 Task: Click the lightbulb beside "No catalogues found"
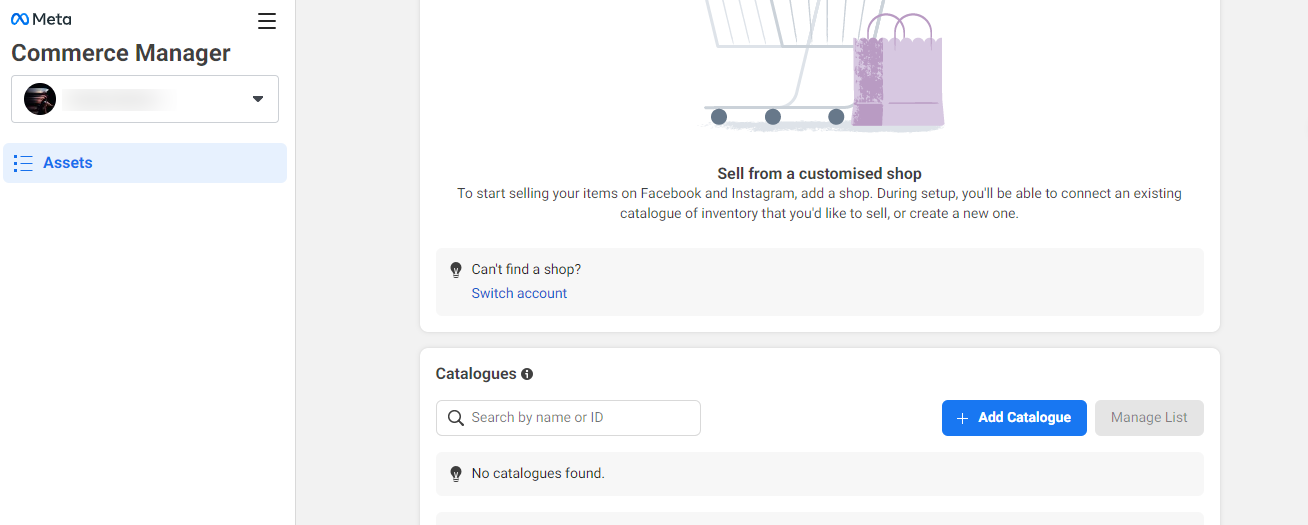[x=456, y=473]
